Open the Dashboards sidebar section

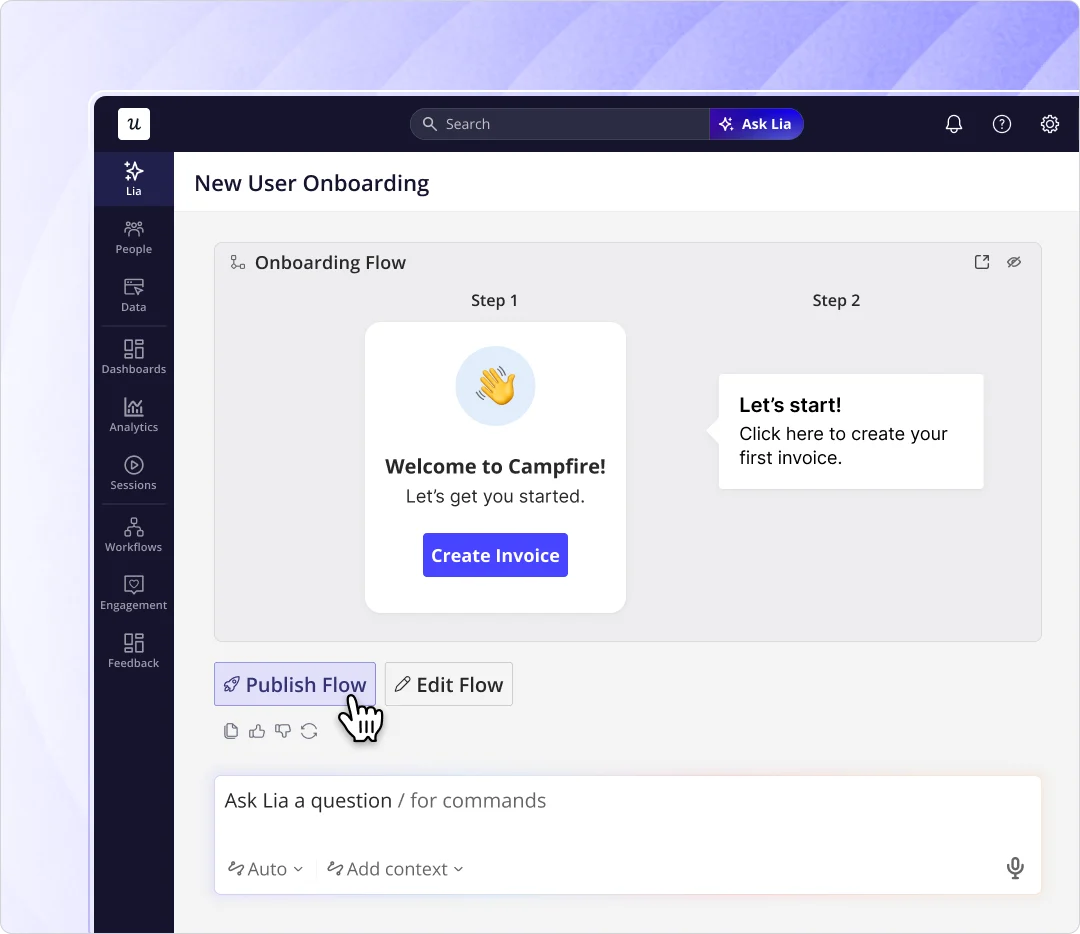pyautogui.click(x=134, y=357)
